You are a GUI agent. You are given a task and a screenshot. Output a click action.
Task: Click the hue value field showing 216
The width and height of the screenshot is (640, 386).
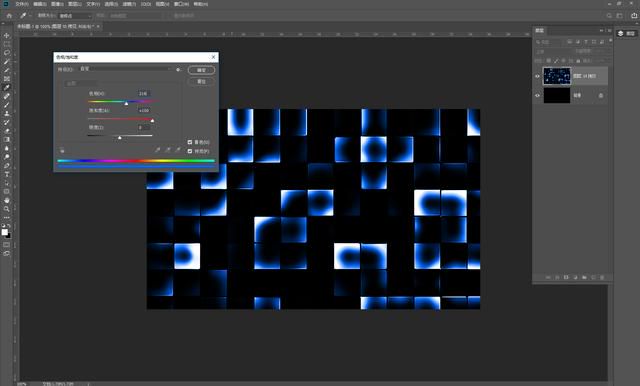coord(143,93)
